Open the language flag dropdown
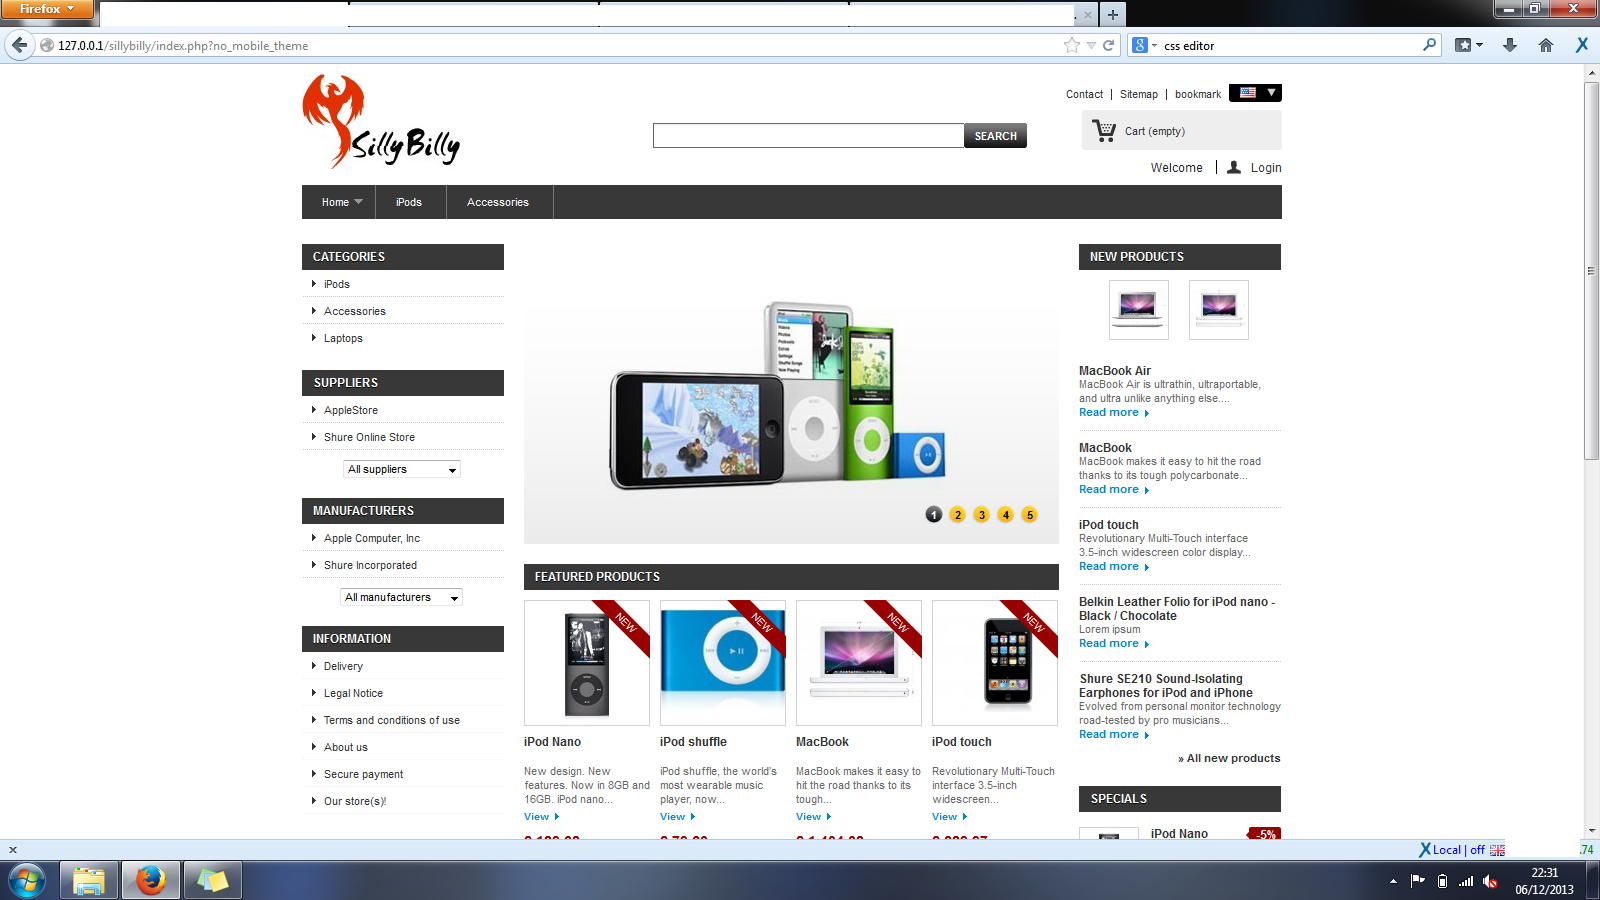The width and height of the screenshot is (1600, 900). (1255, 93)
